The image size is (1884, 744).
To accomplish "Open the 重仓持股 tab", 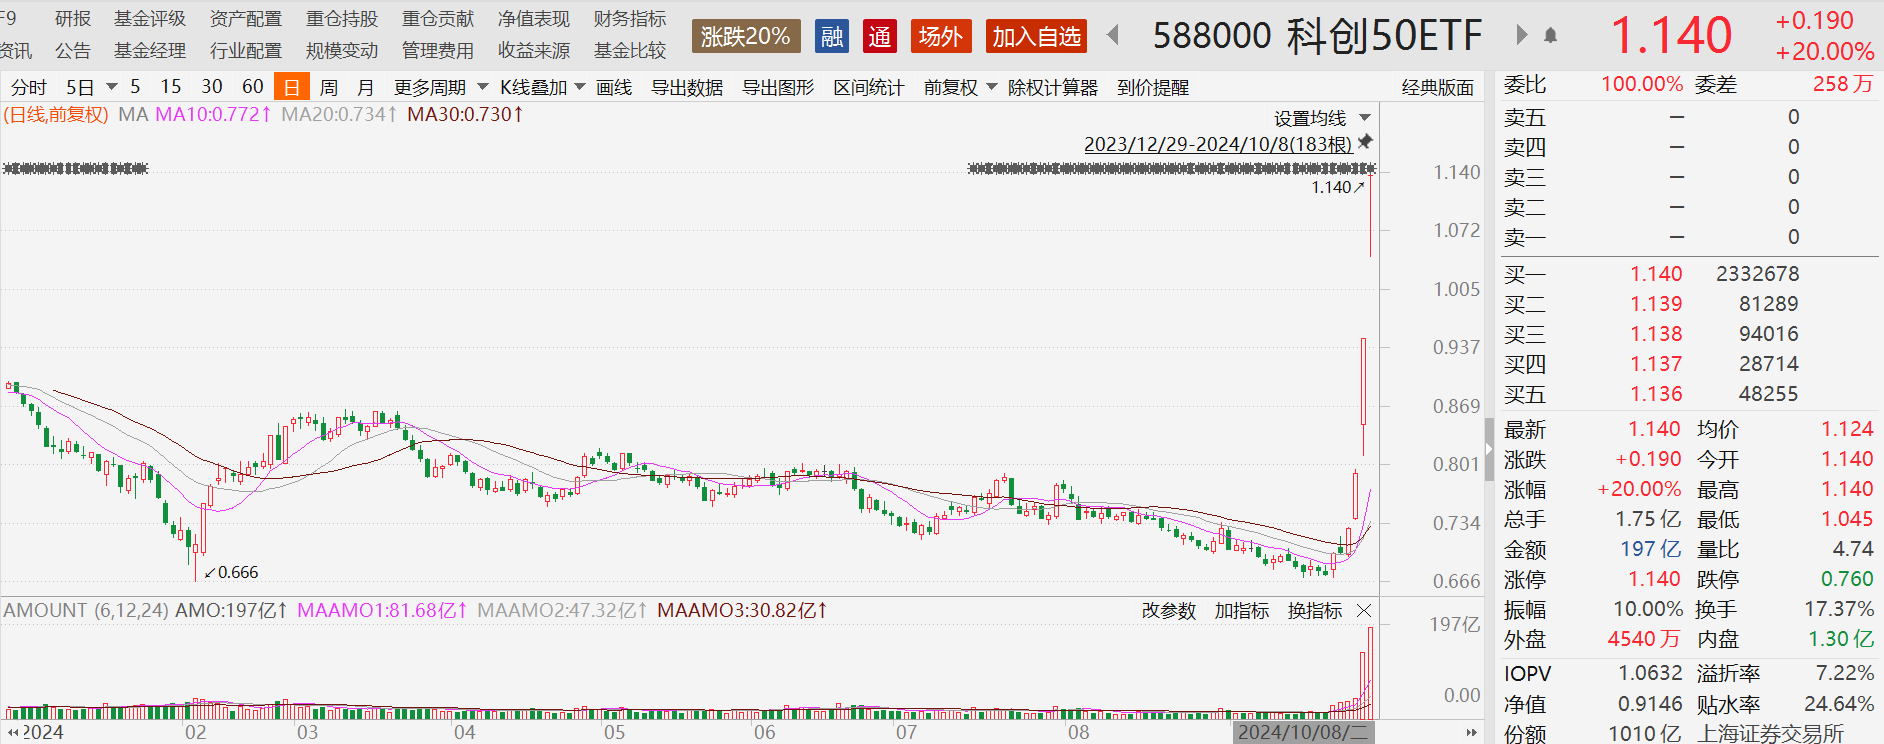I will click(x=342, y=19).
